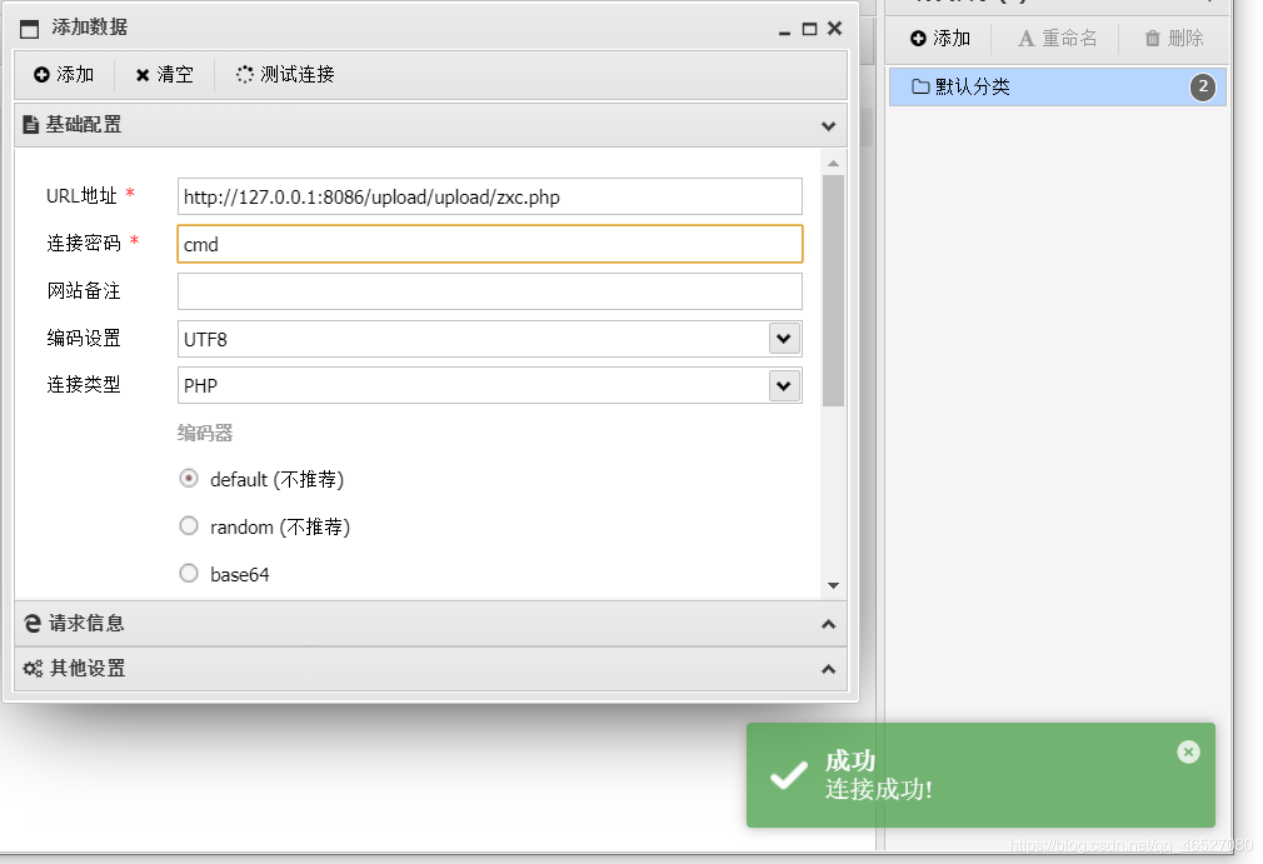Viewport: 1263px width, 864px height.
Task: Select the random (不推荐) encoder radio
Action: click(188, 525)
